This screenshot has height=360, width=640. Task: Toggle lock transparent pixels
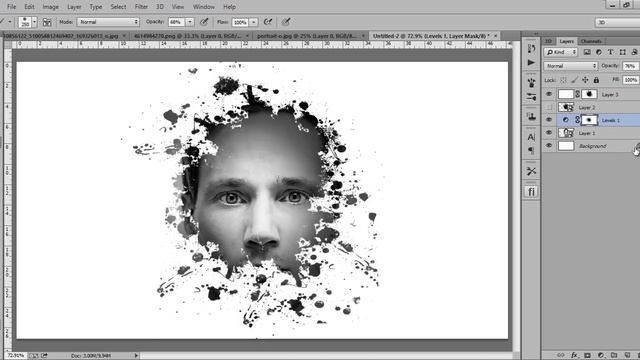pos(563,80)
